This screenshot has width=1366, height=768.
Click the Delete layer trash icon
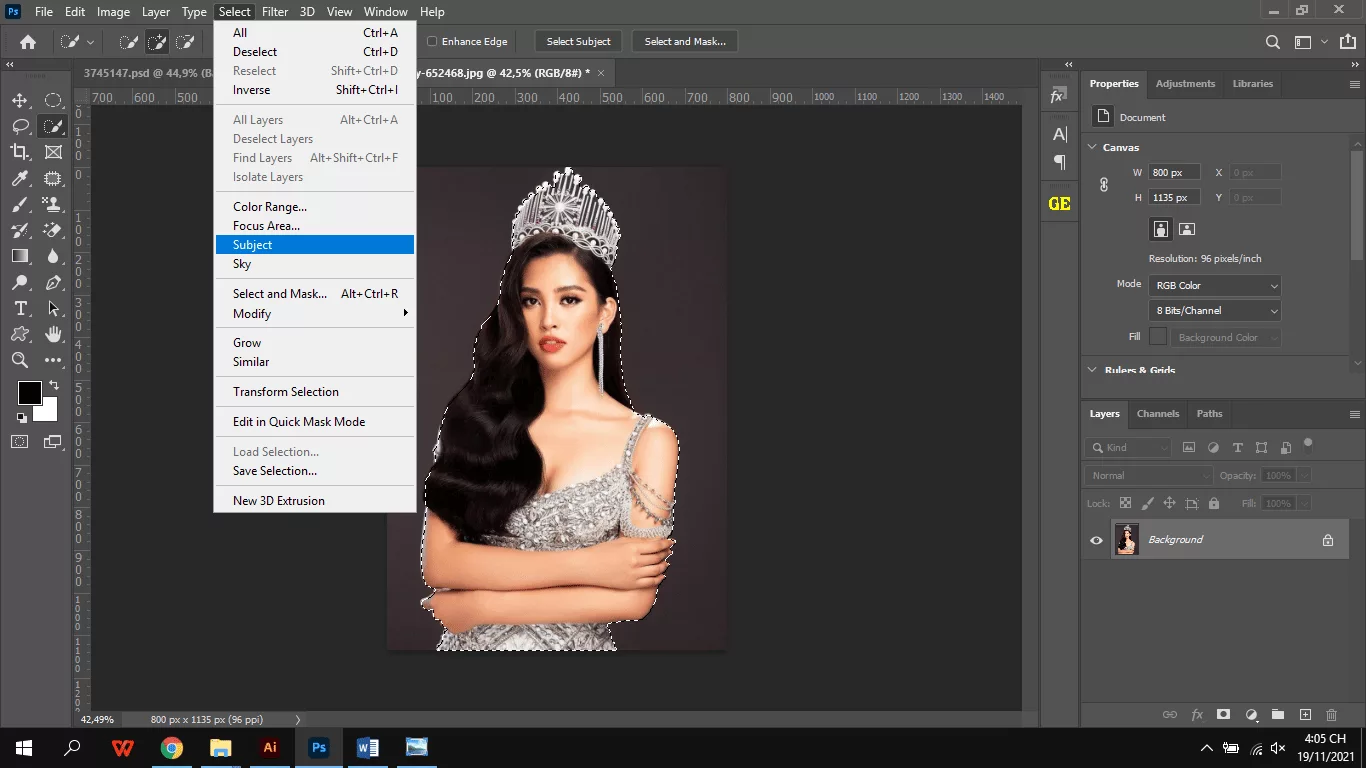(x=1331, y=715)
